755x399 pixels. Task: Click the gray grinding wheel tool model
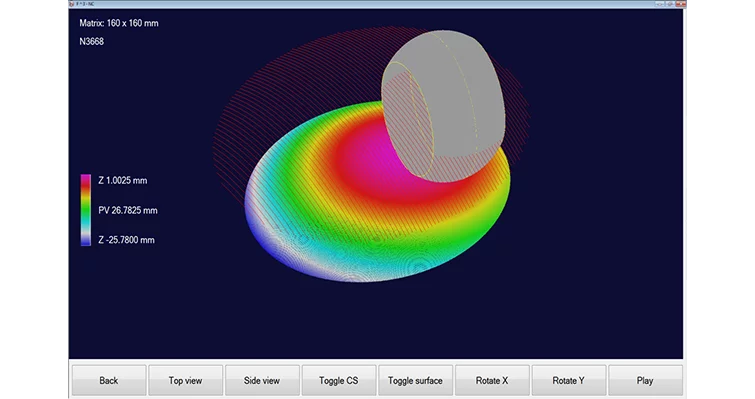pos(443,106)
